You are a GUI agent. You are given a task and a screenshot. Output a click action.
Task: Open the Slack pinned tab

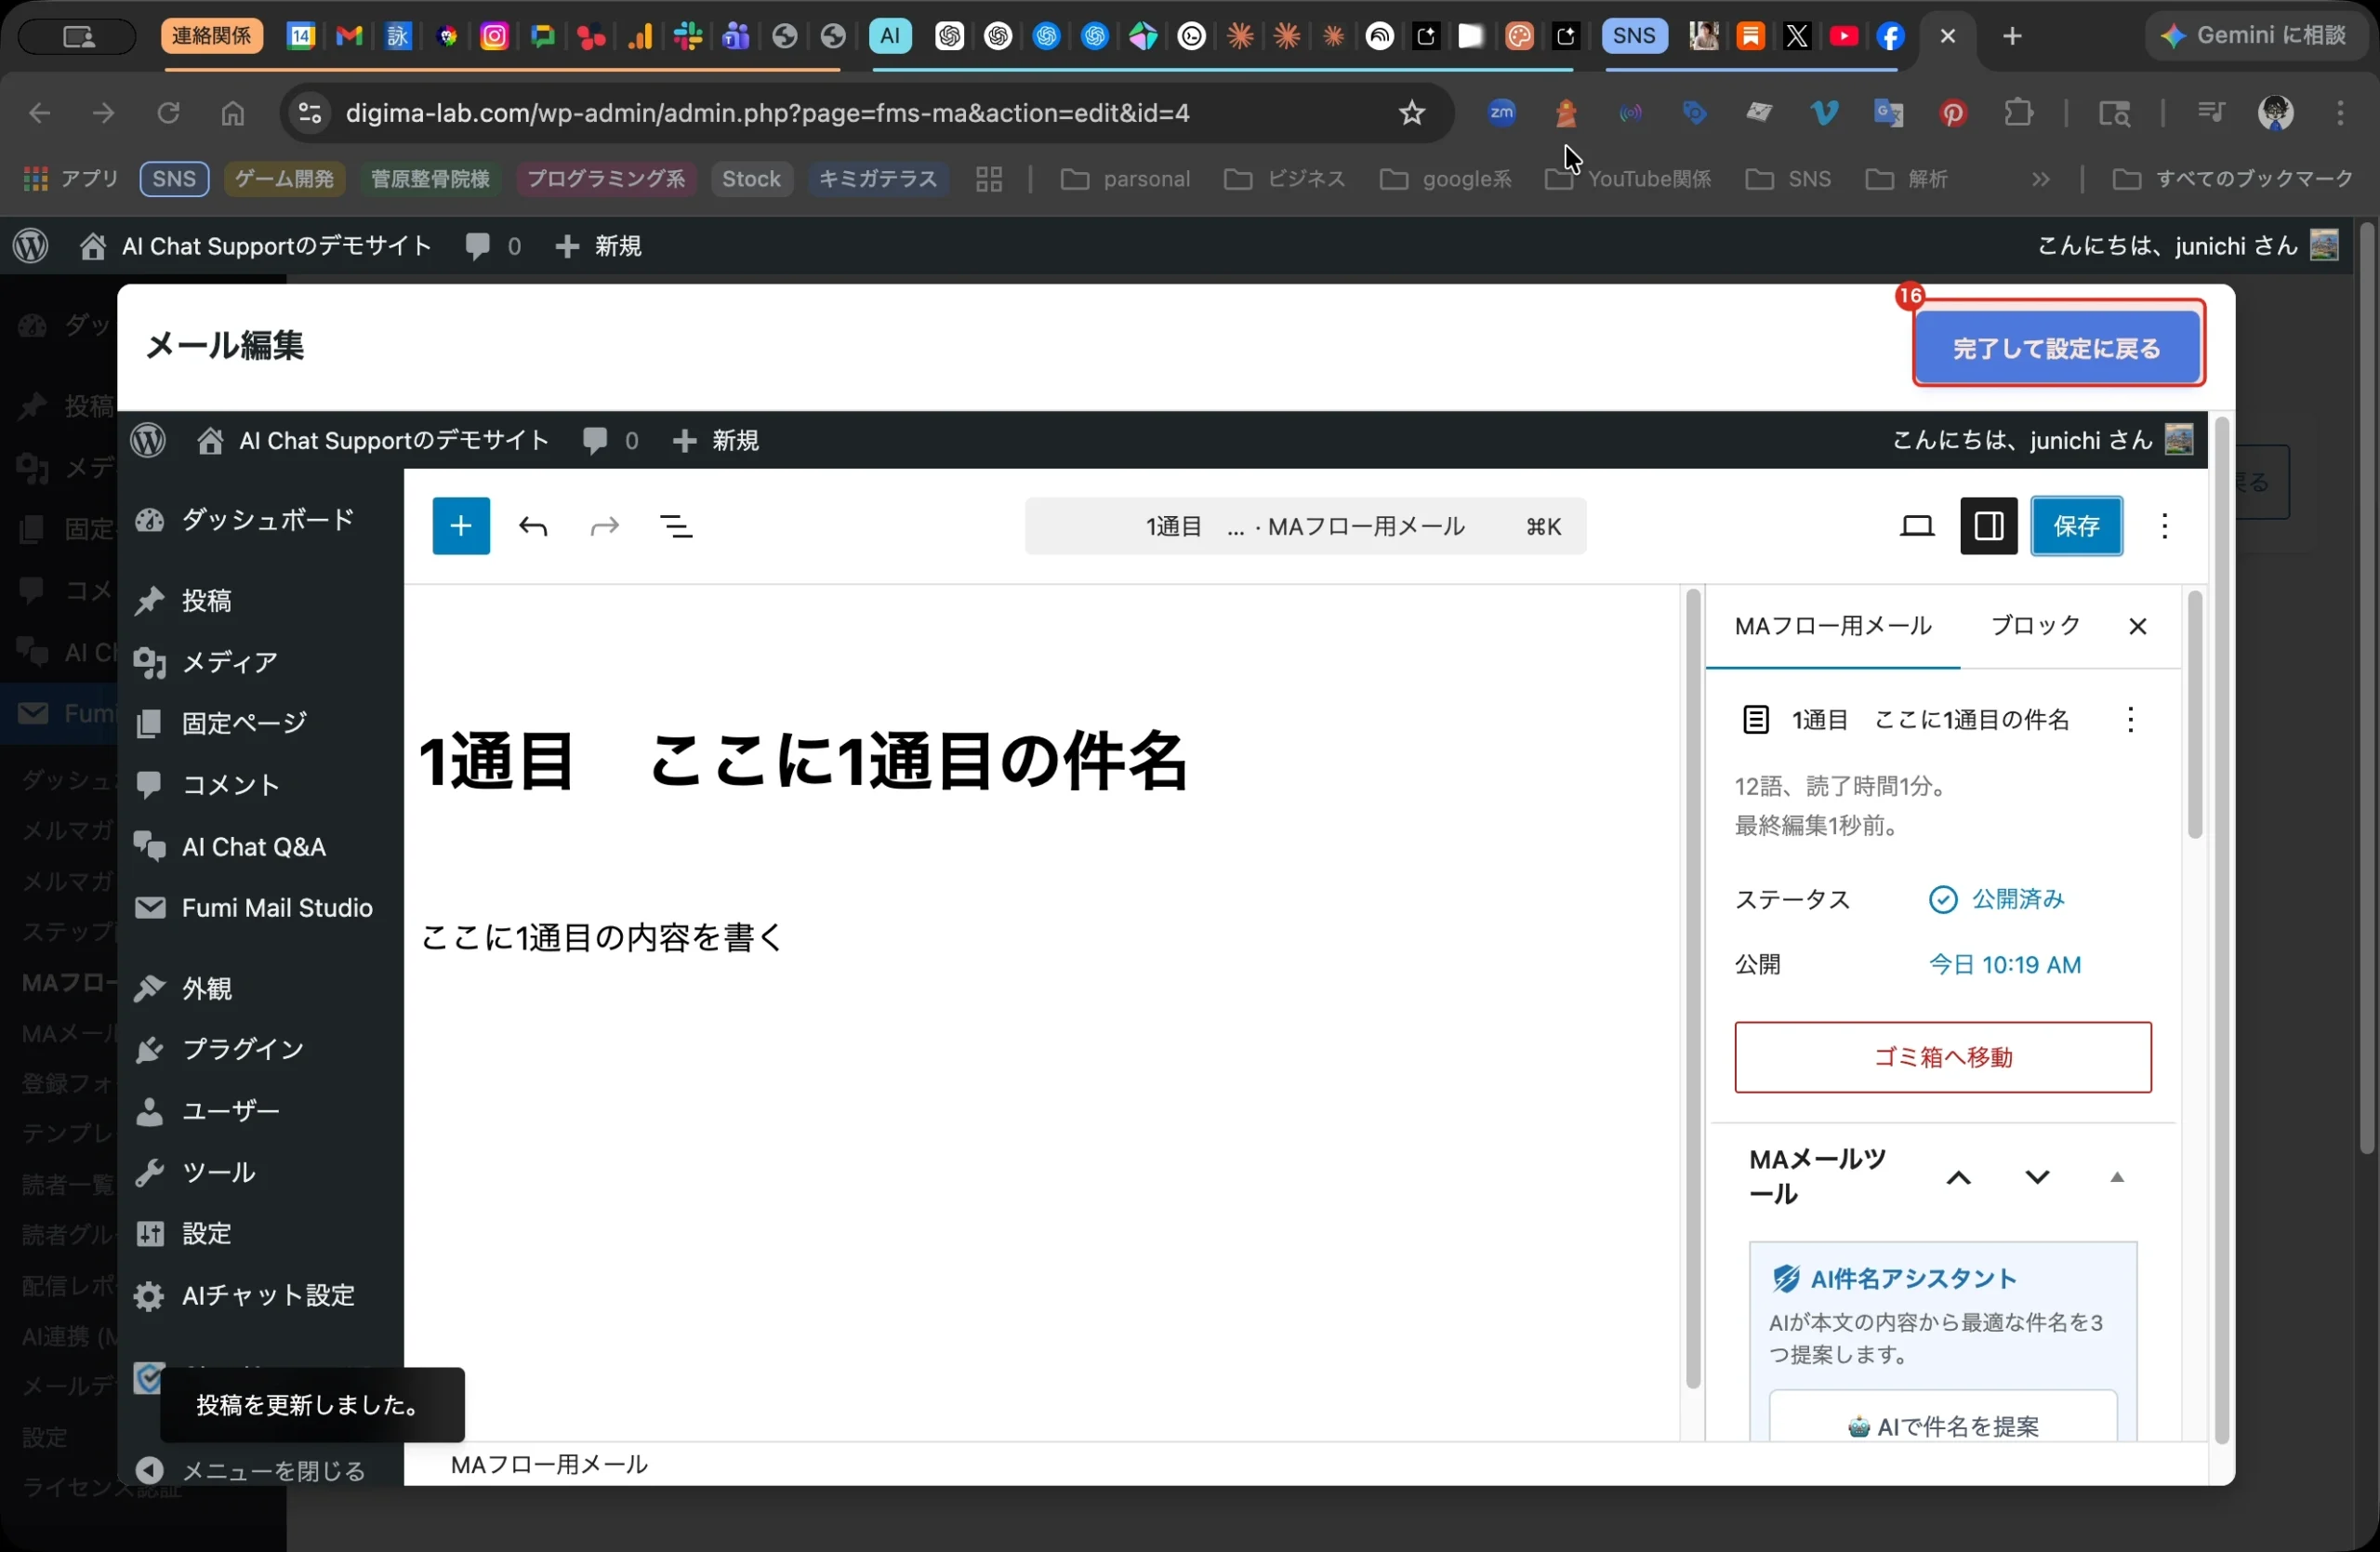(x=688, y=37)
